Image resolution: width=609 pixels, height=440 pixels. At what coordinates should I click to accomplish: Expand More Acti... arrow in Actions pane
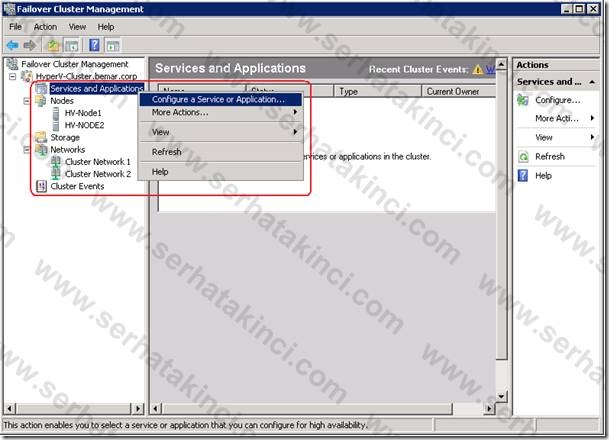[592, 118]
